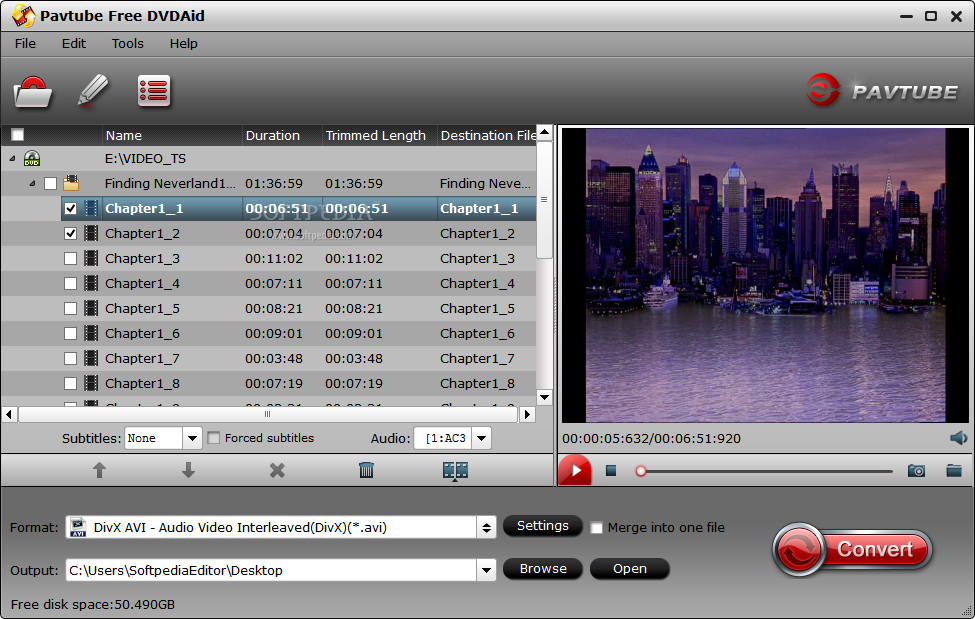Take a snapshot with the camera icon
The height and width of the screenshot is (619, 975).
(916, 470)
